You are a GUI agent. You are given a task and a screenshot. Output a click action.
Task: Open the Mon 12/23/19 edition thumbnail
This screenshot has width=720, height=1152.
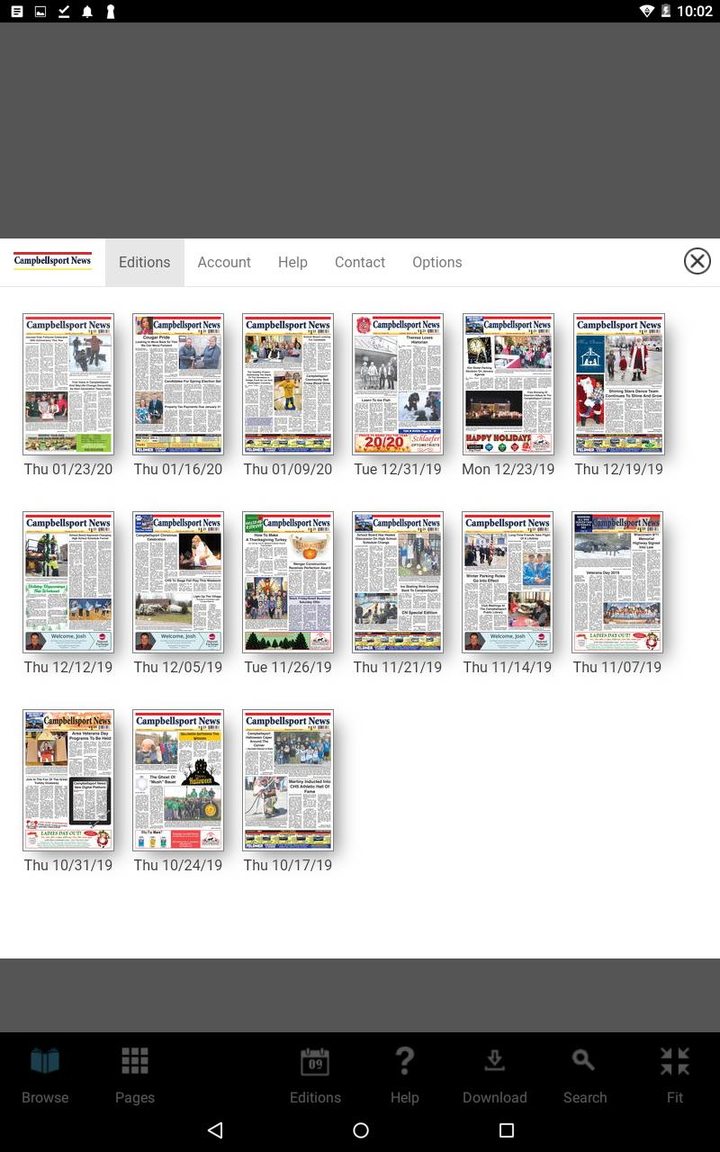[x=508, y=384]
